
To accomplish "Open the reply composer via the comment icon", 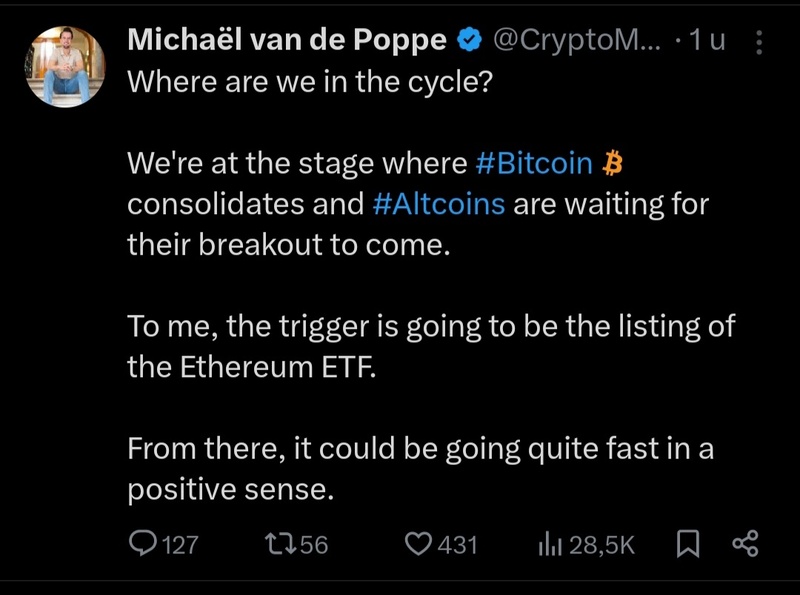I will click(144, 542).
